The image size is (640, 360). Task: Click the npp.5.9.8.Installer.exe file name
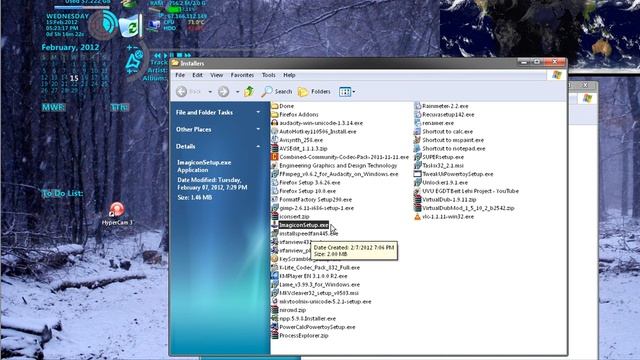point(307,318)
